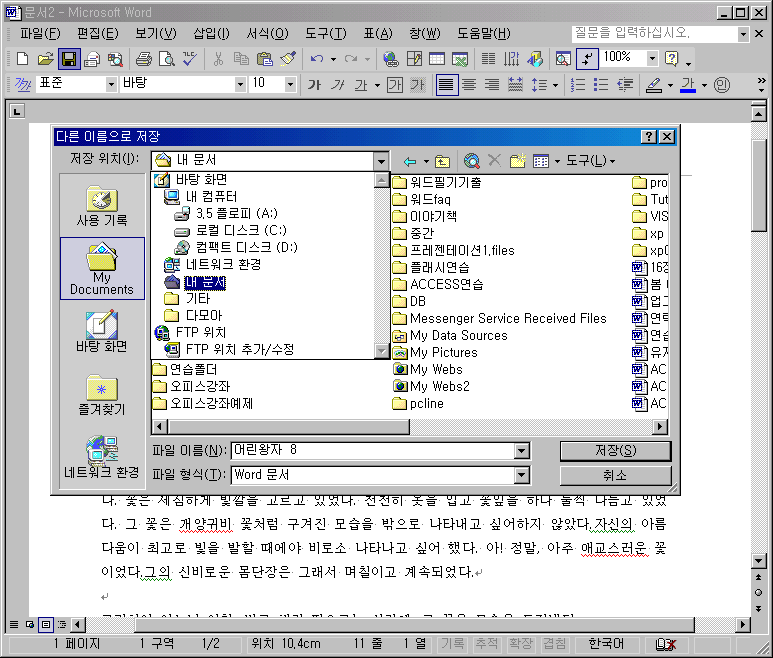
Task: Collapse the Save location (내 문서) dropdown
Action: coord(381,161)
